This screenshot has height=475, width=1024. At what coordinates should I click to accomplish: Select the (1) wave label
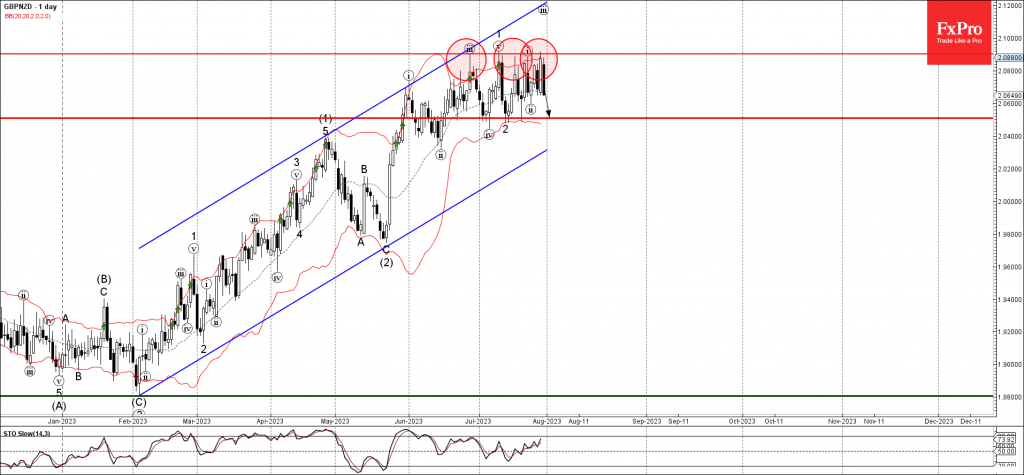325,118
